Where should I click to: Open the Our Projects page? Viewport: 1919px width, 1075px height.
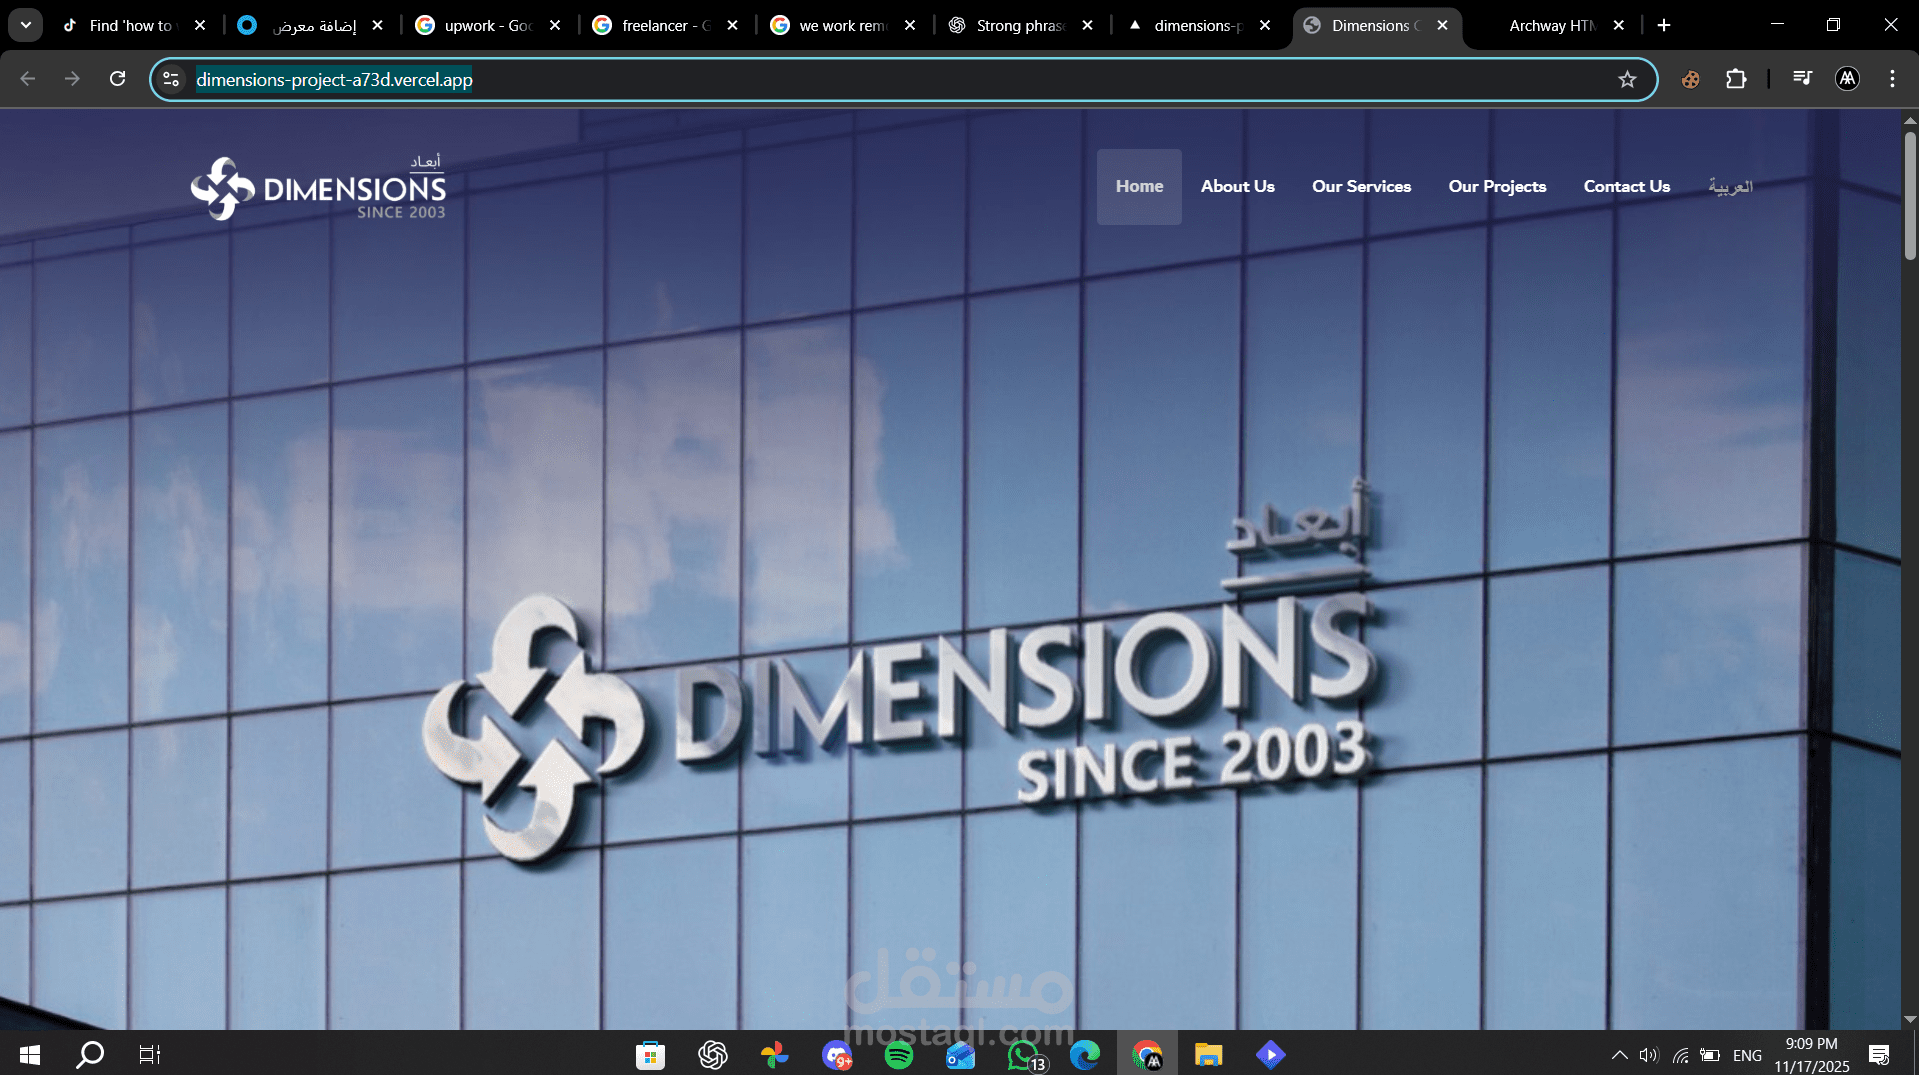pos(1497,186)
